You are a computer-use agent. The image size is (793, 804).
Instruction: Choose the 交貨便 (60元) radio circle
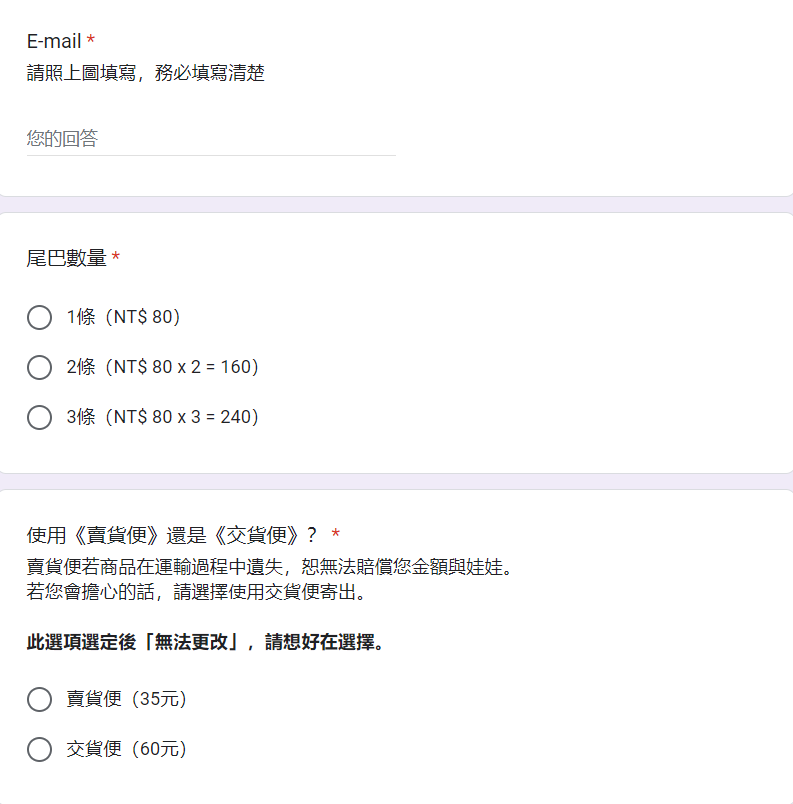[x=39, y=750]
